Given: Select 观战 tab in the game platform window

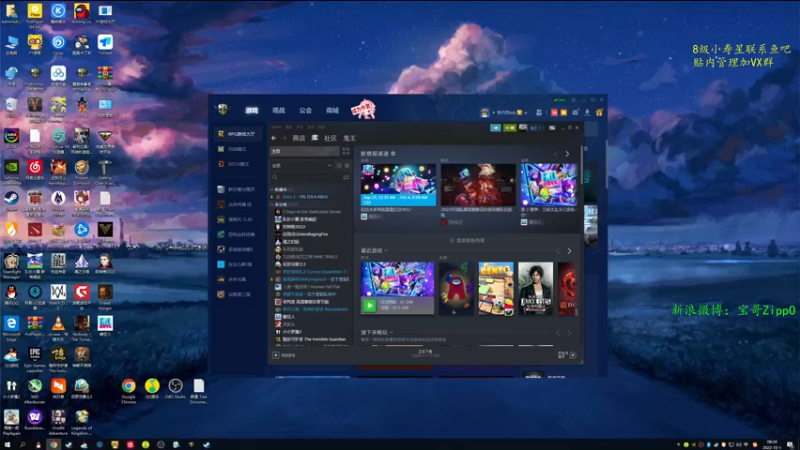Looking at the screenshot, I should 279,110.
